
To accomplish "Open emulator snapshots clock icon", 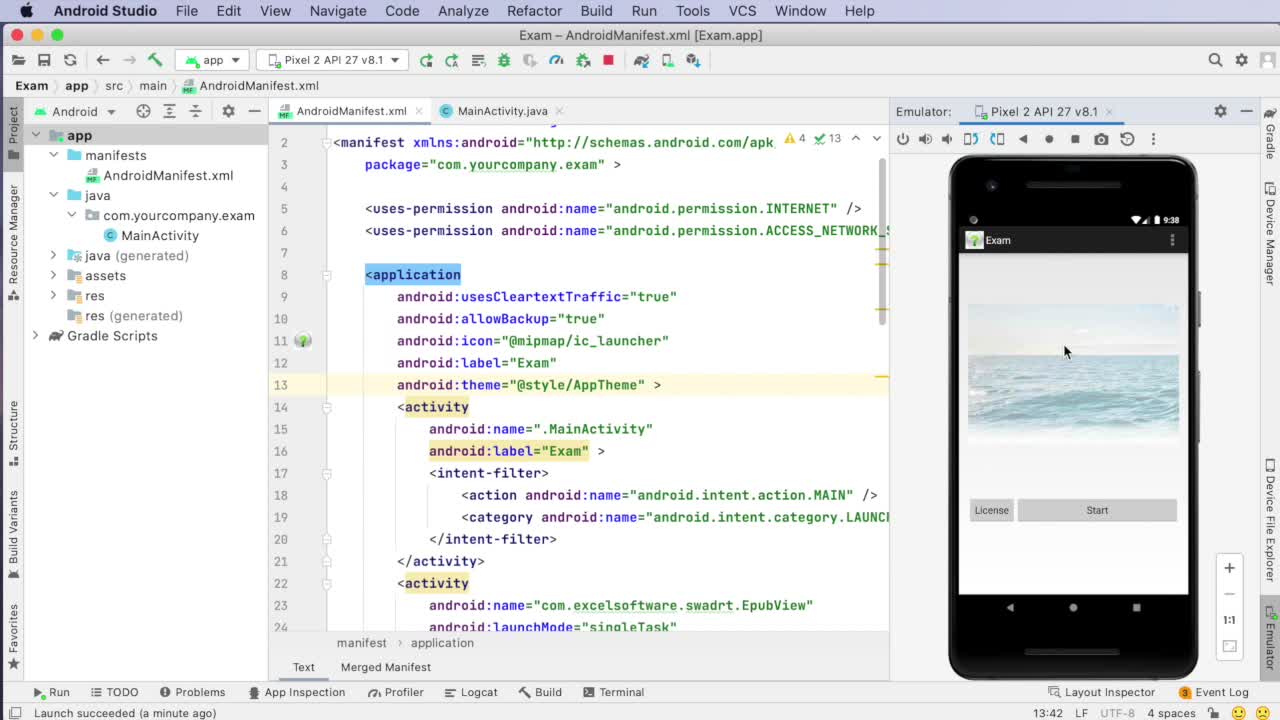I will [x=1127, y=139].
